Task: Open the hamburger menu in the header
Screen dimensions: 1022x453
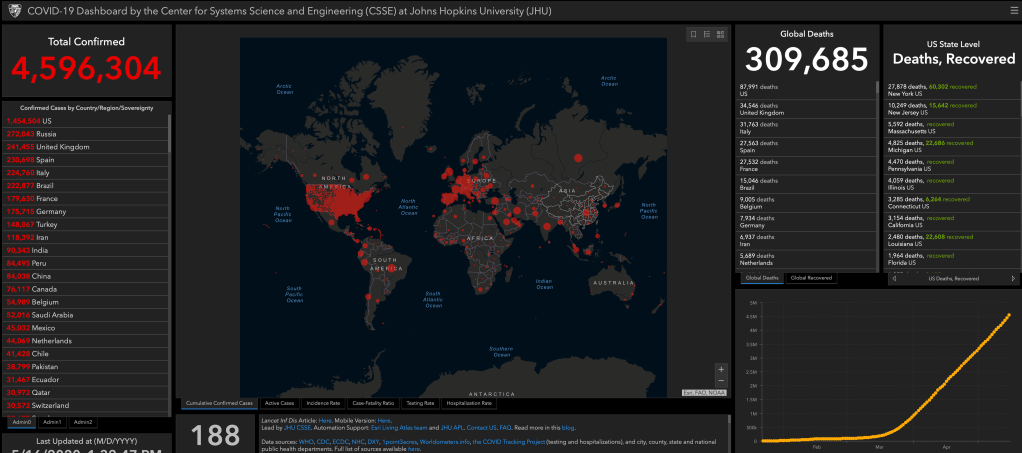Action: click(1012, 10)
